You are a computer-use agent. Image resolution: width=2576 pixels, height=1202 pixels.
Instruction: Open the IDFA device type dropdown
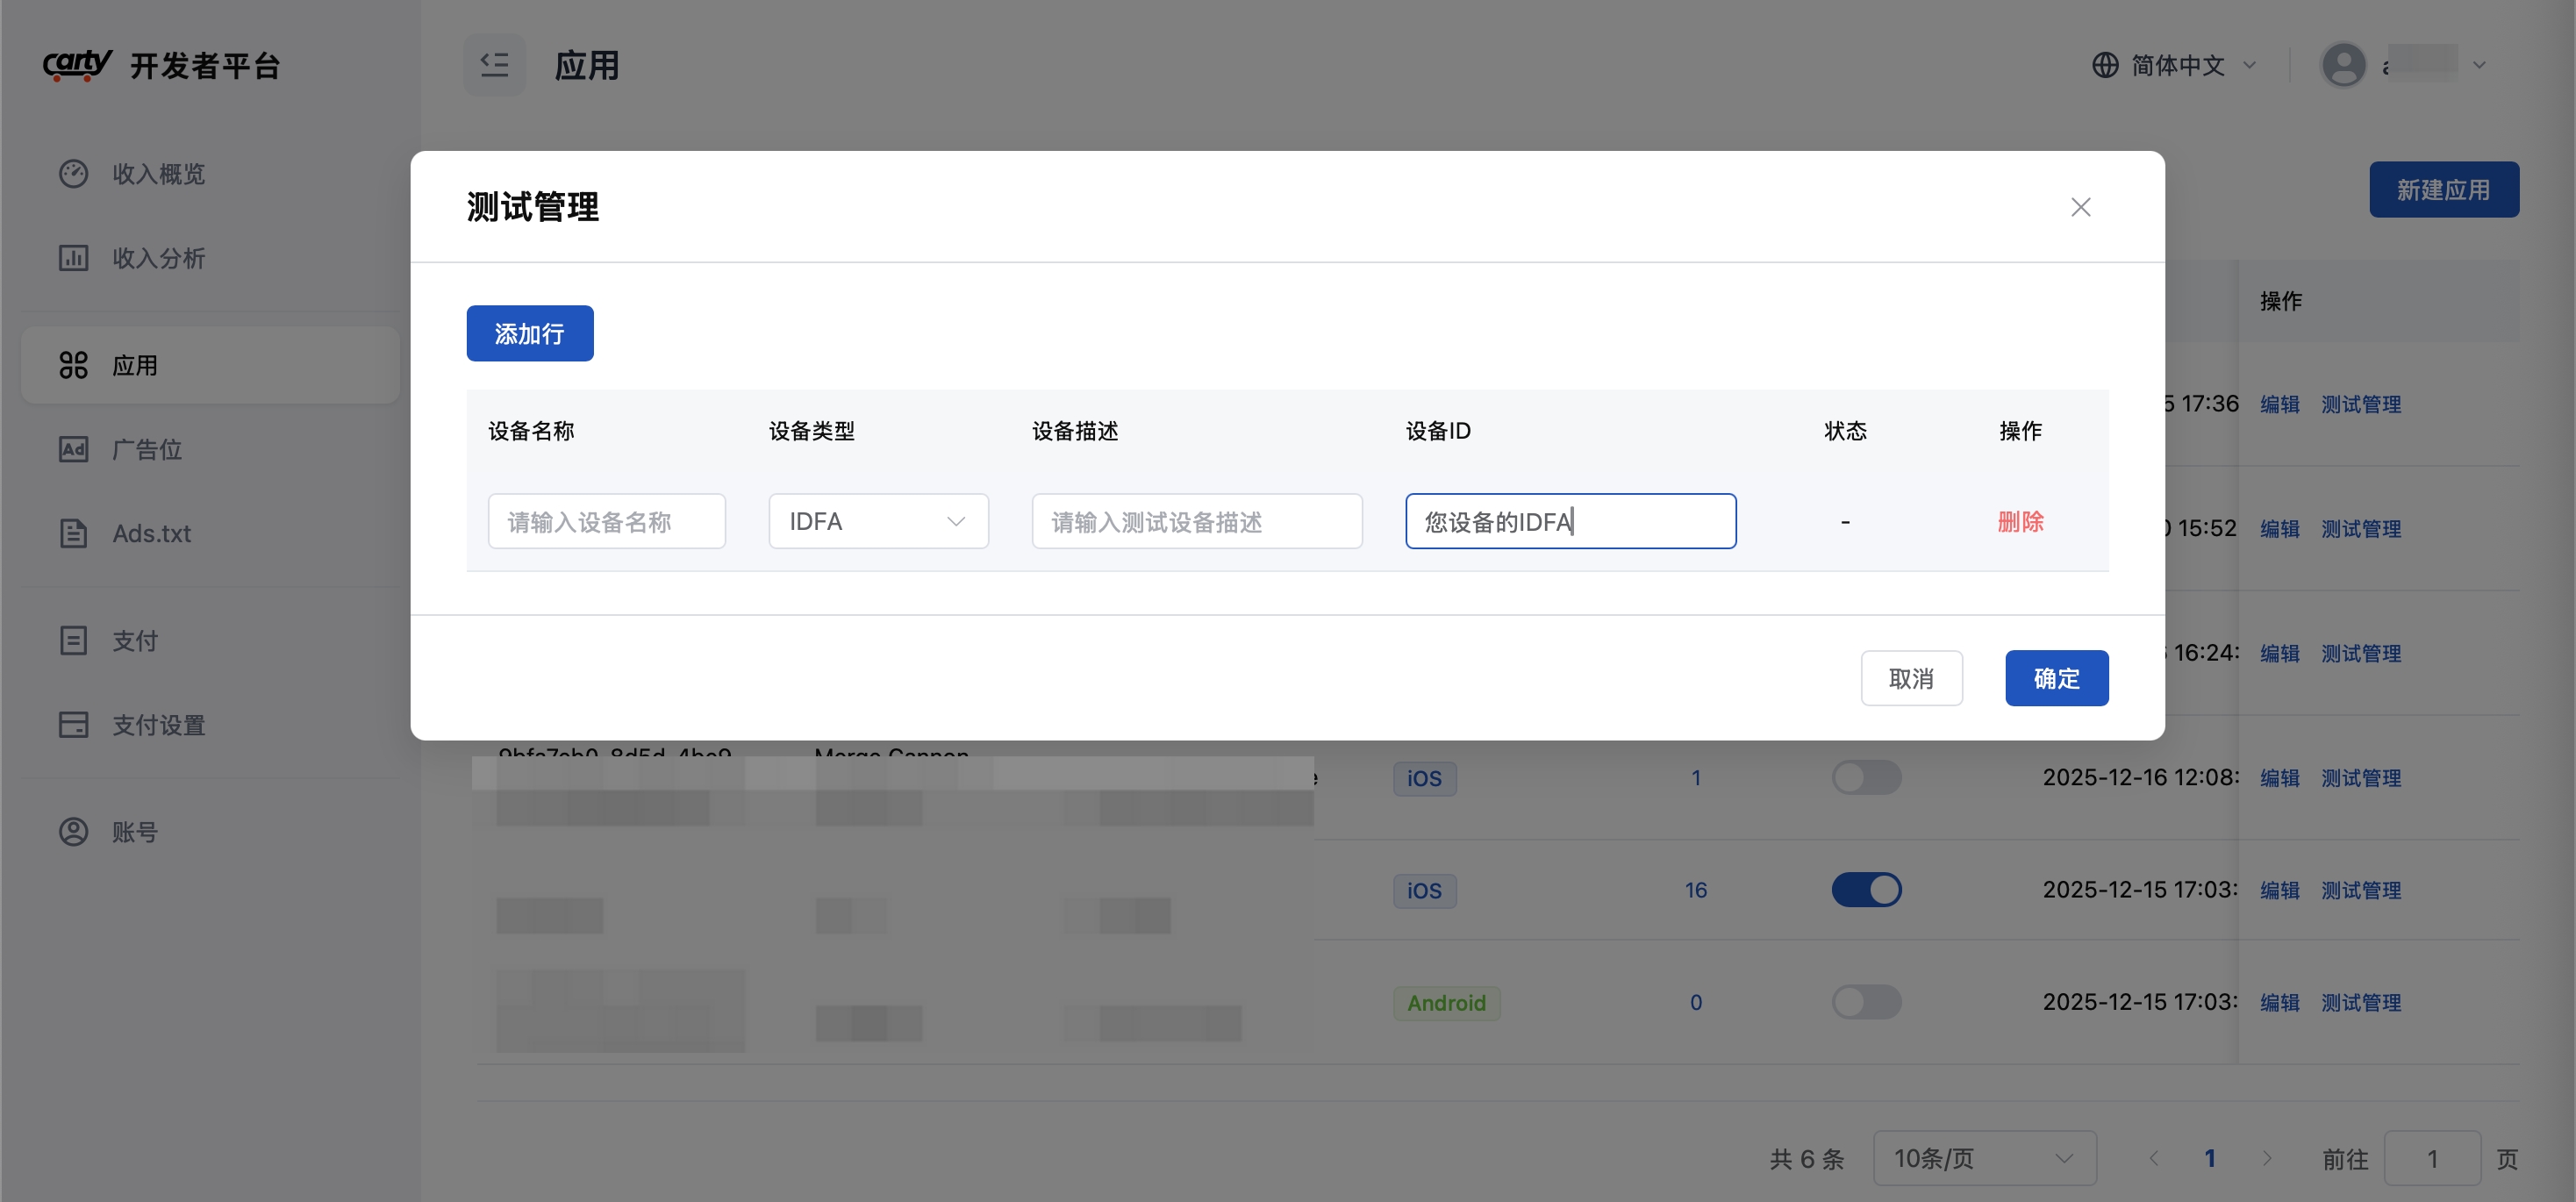coord(877,521)
